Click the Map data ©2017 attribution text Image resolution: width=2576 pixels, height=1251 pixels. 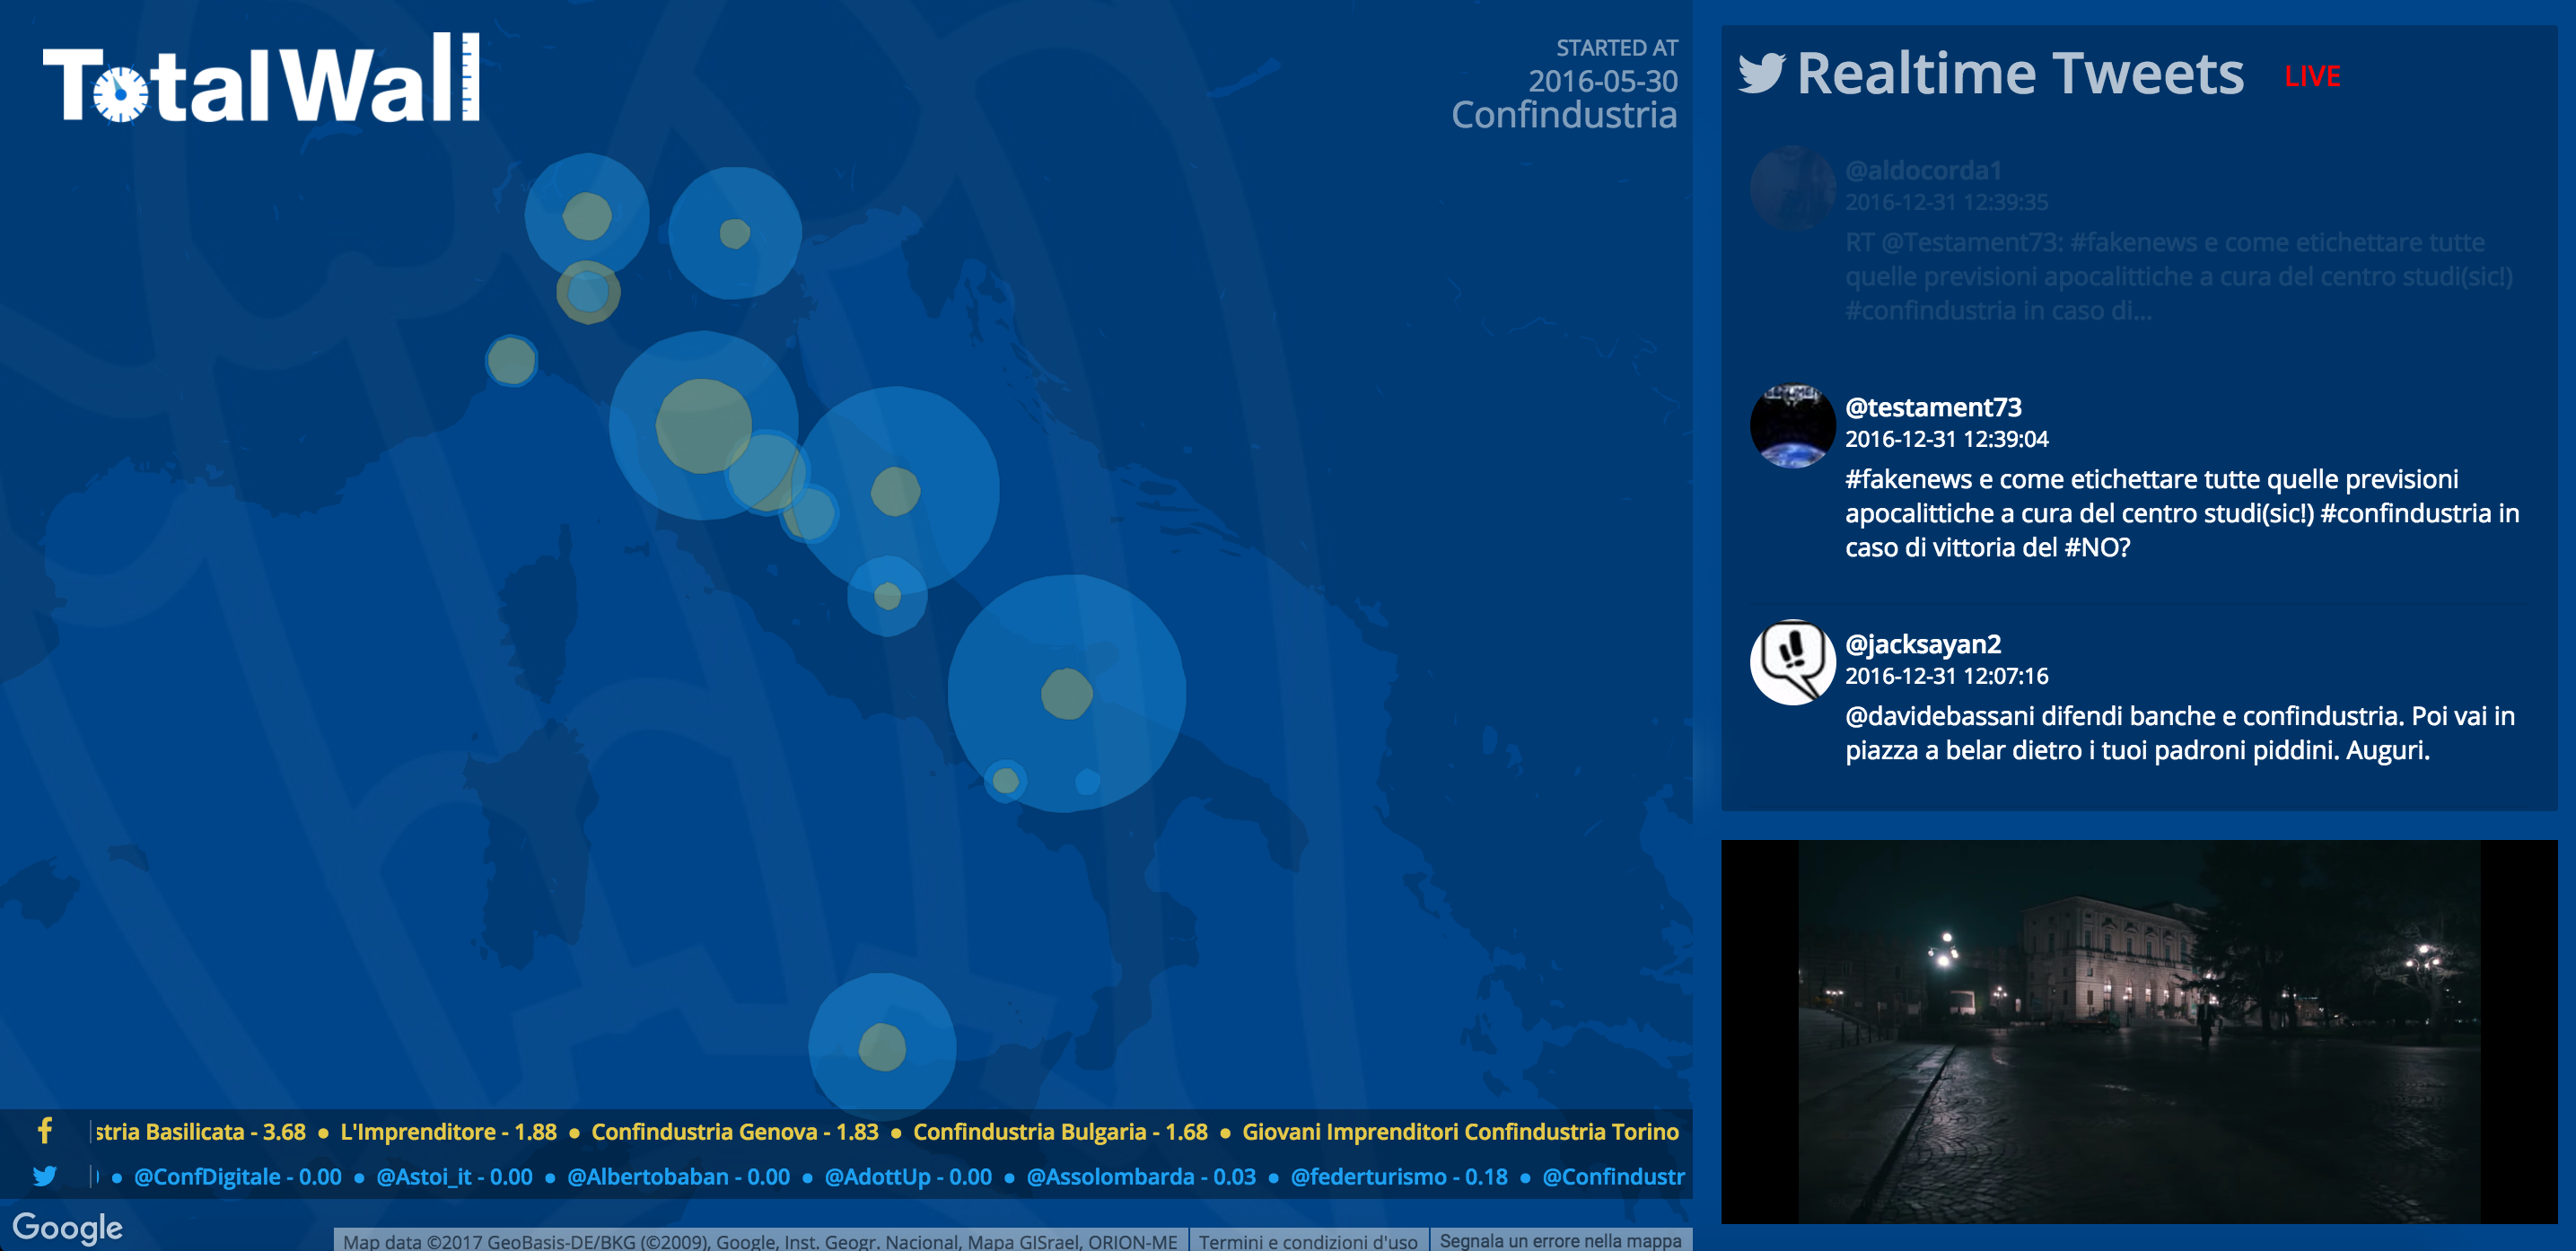760,1241
